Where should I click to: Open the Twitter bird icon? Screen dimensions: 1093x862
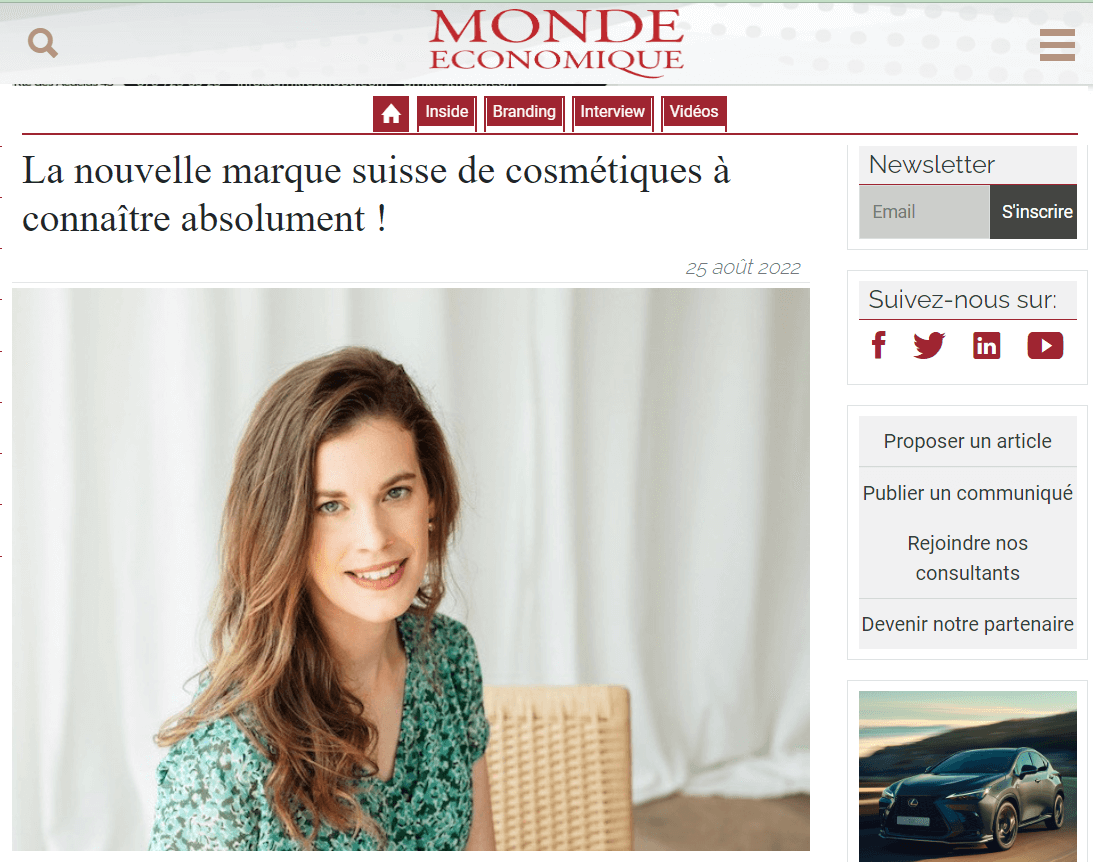tap(929, 345)
